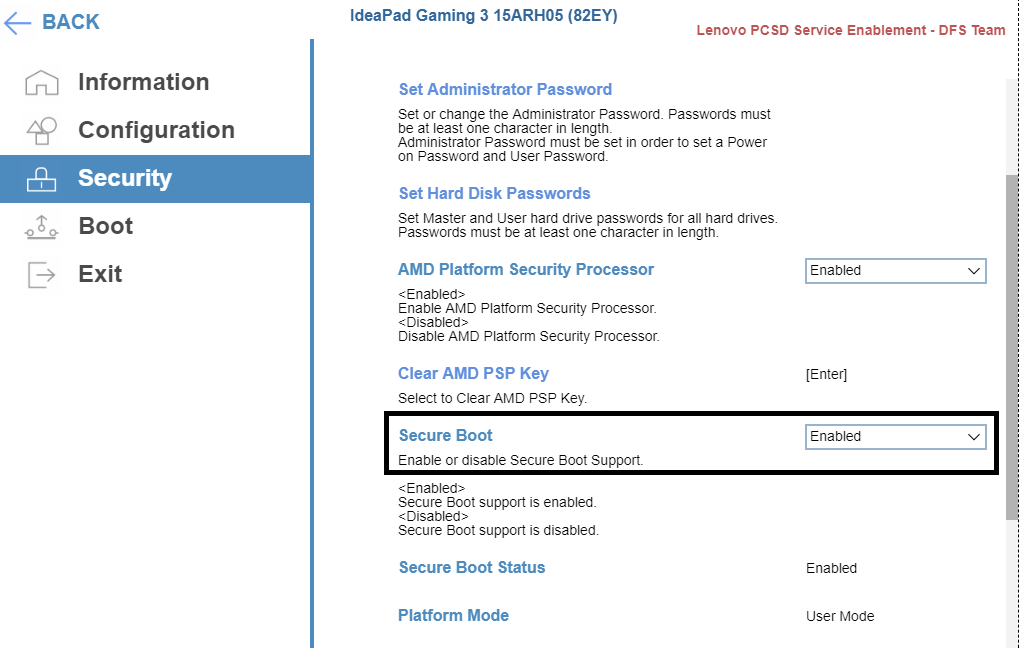
Task: Click the Secure Boot dropdown chevron
Action: (x=973, y=437)
